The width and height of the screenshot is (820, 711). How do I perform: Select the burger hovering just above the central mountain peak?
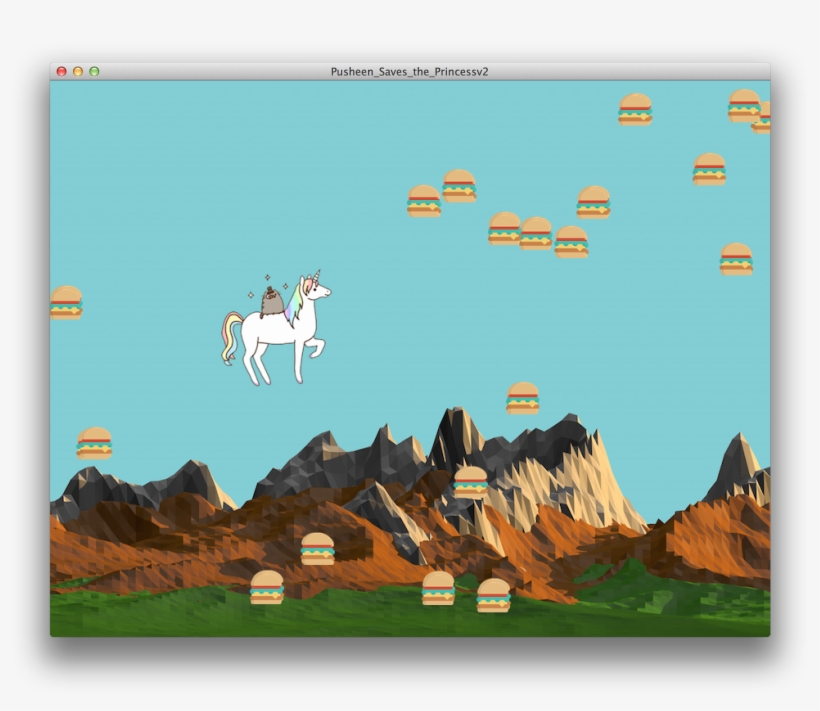522,398
